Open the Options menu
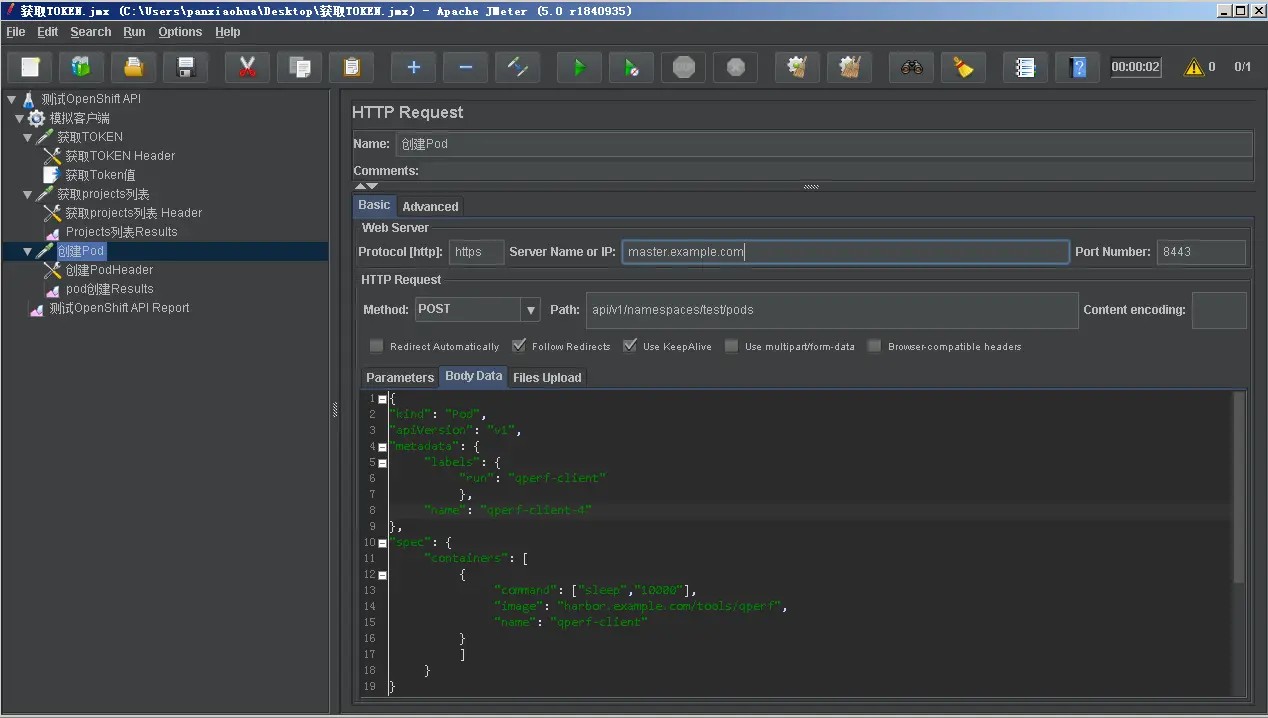The width and height of the screenshot is (1268, 718). click(x=180, y=32)
